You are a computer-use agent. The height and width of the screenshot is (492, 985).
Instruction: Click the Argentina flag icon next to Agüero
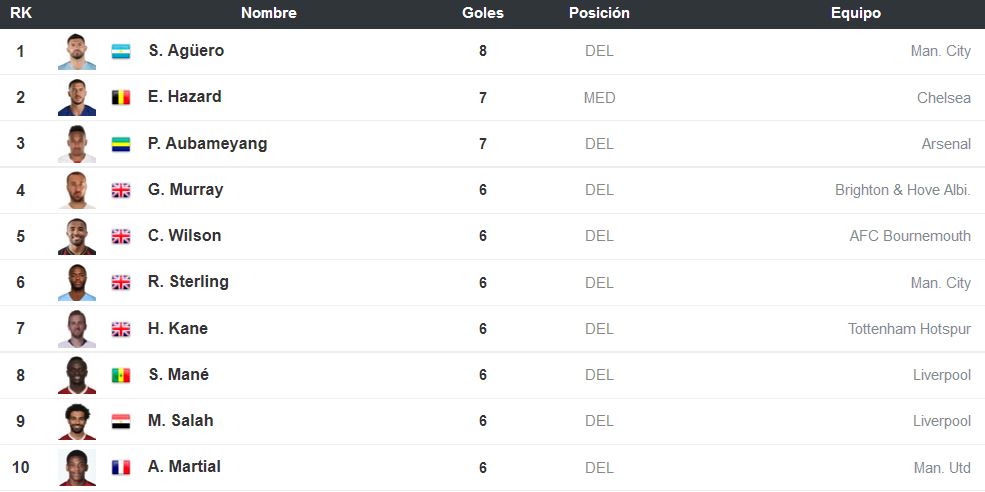pyautogui.click(x=121, y=52)
